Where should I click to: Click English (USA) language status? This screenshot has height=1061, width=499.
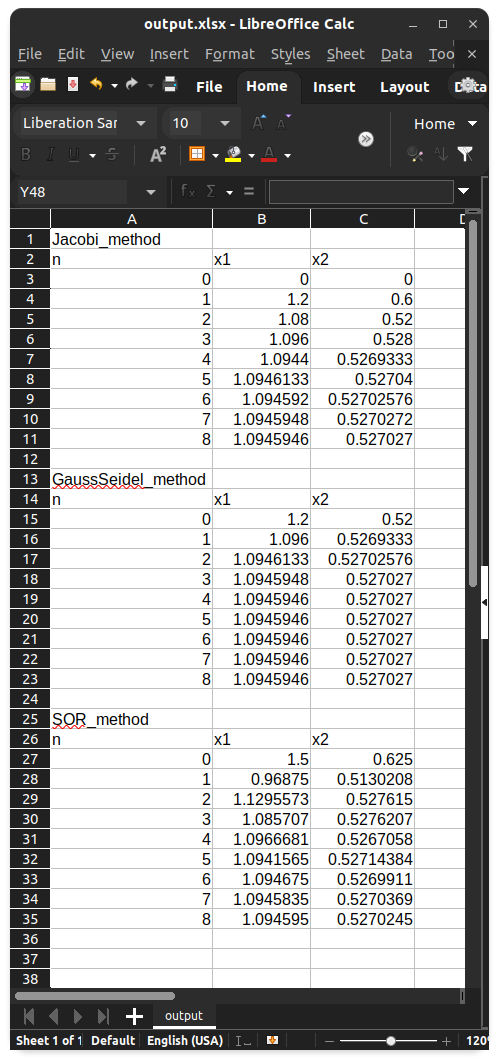184,1041
